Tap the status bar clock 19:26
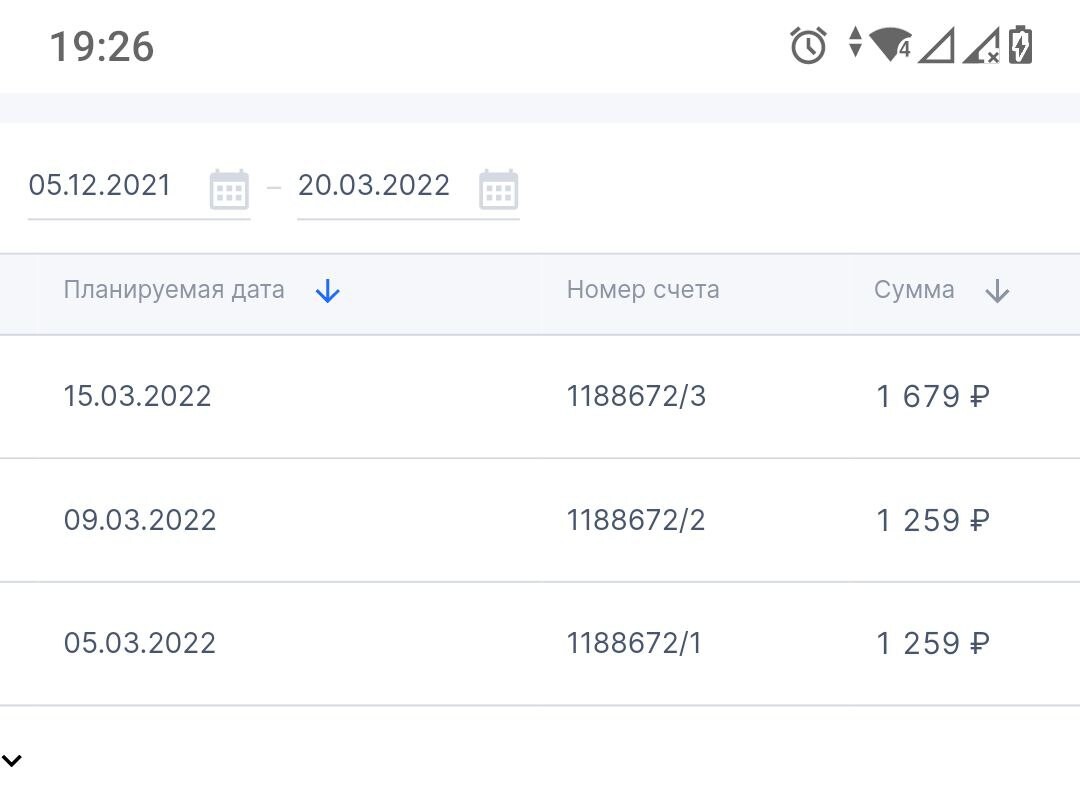Viewport: 1080px width, 792px height. point(102,46)
